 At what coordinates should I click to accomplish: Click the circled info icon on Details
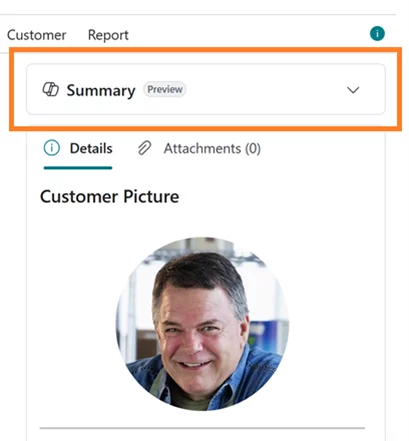pos(52,148)
